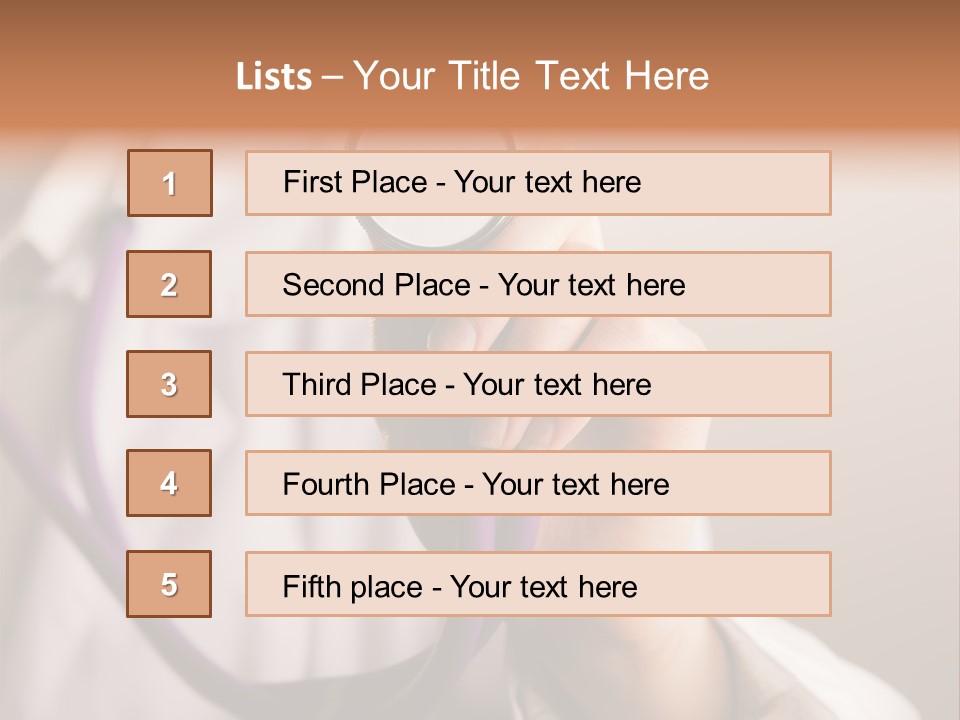The height and width of the screenshot is (720, 960).
Task: Click the number 3 square
Action: click(169, 384)
